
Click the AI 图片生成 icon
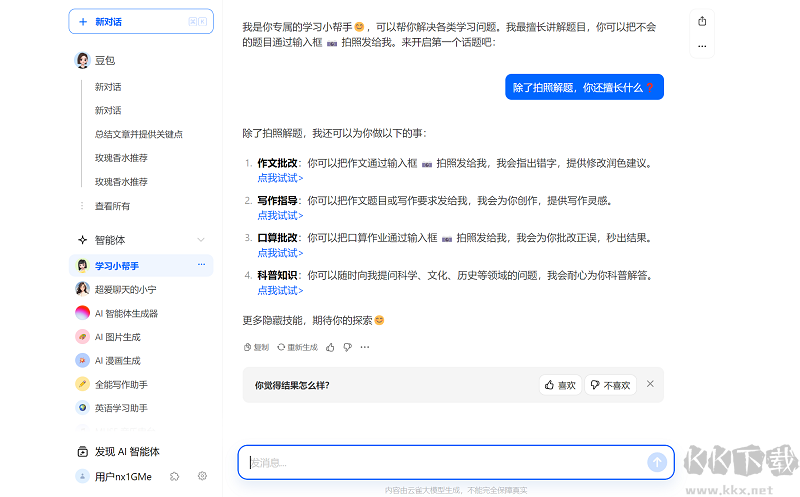(82, 337)
